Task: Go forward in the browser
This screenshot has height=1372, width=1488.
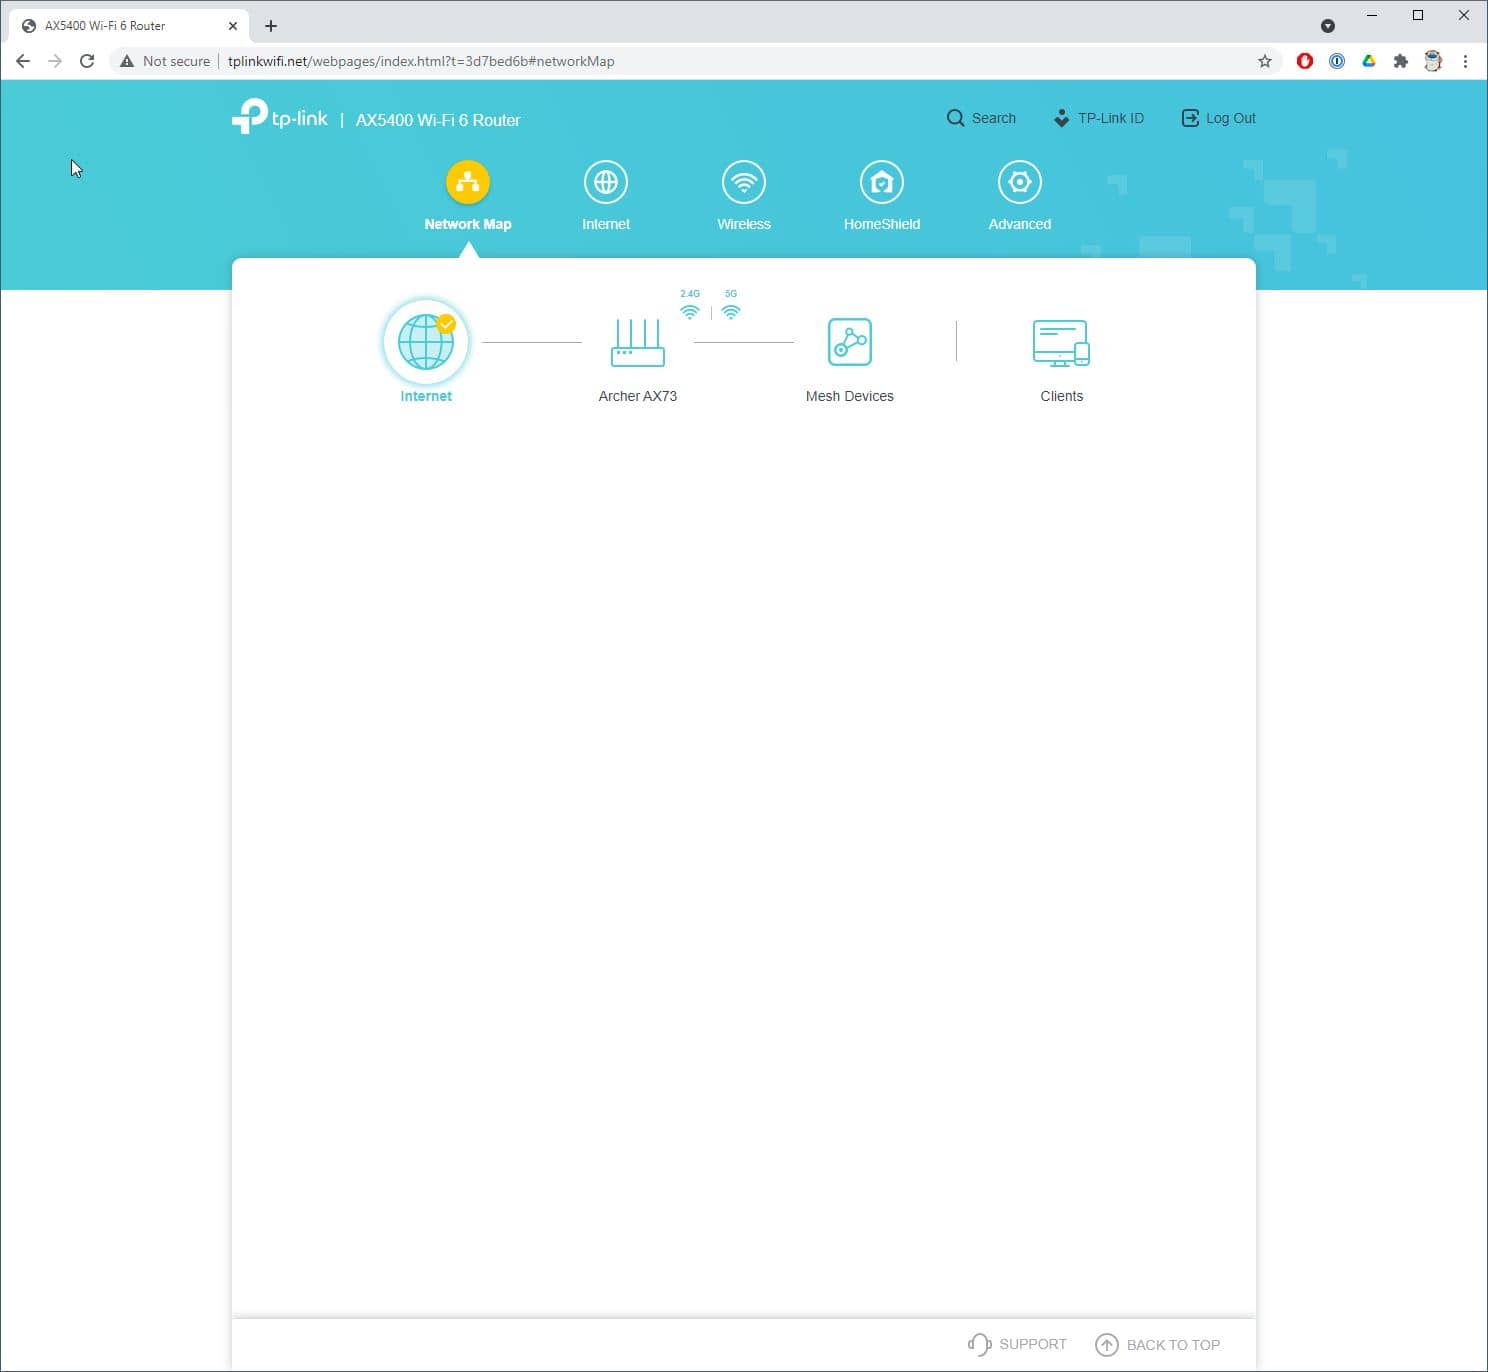Action: click(55, 61)
